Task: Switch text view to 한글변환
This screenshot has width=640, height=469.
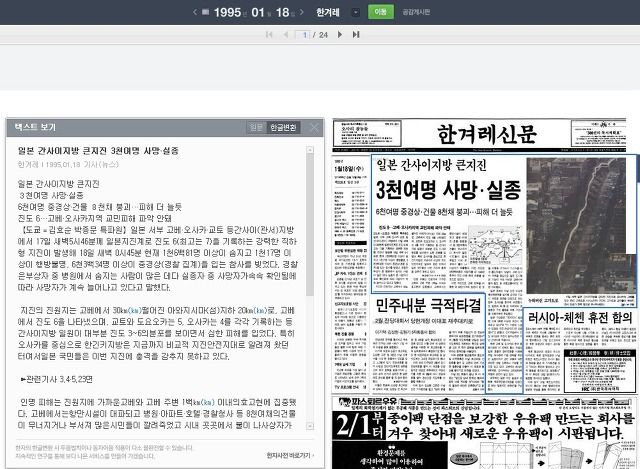Action: (x=283, y=127)
